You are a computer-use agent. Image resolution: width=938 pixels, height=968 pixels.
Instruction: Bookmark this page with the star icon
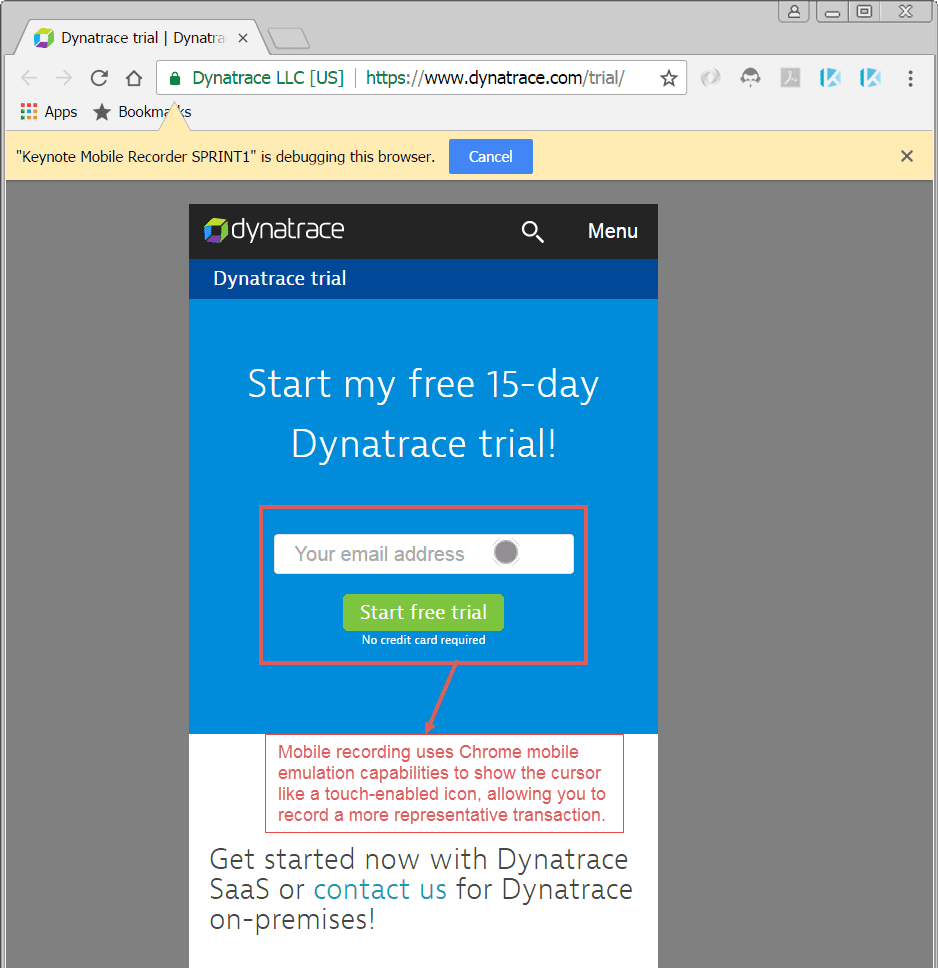(668, 78)
